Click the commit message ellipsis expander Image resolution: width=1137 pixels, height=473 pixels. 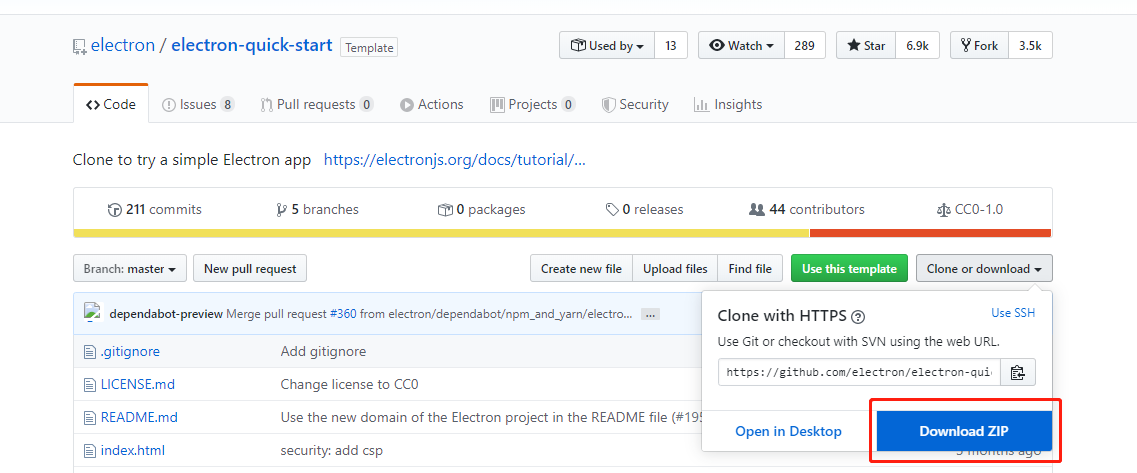(650, 314)
